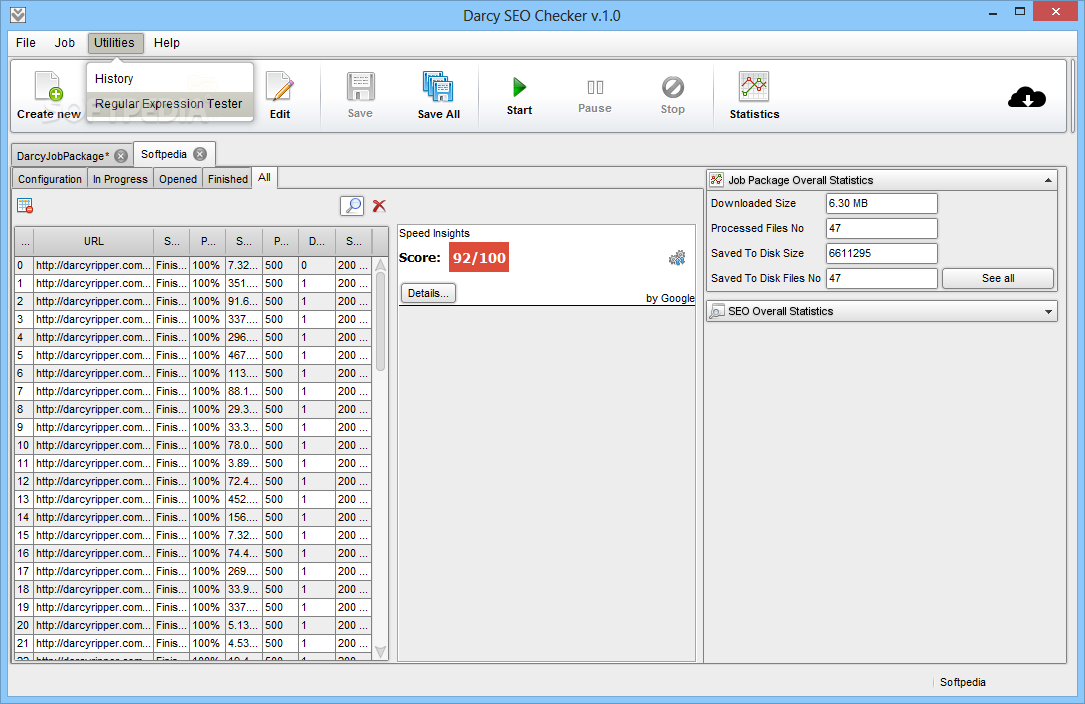1085x704 pixels.
Task: Click the table remove-row icon
Action: tap(25, 206)
